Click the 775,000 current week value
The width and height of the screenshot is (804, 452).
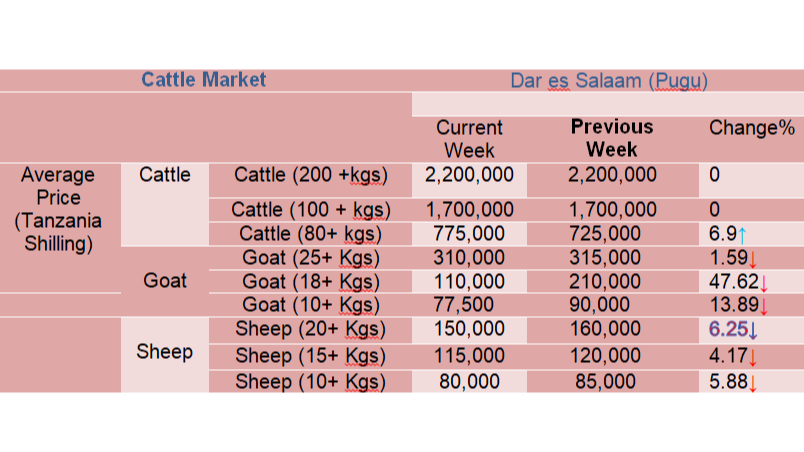(469, 234)
